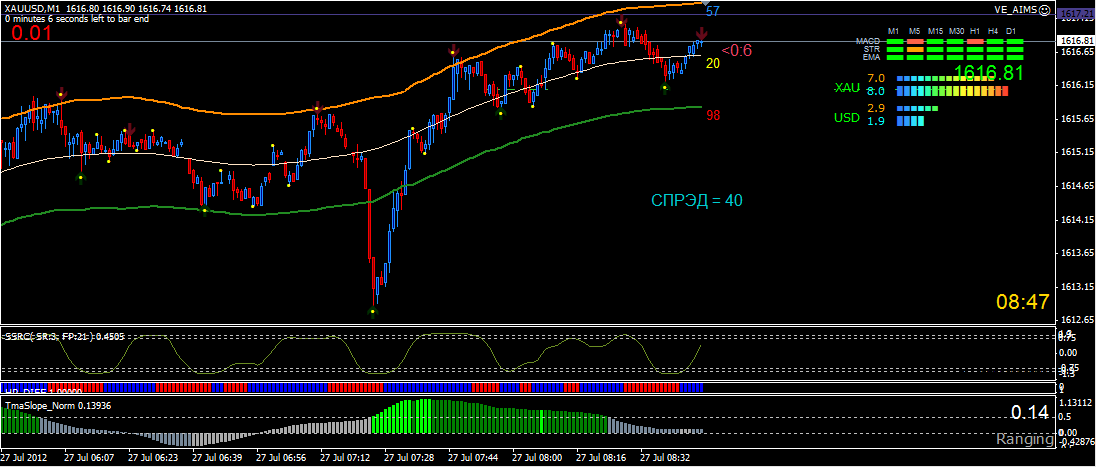
Task: Click the down arrow signal near 07:44
Action: (x=453, y=50)
